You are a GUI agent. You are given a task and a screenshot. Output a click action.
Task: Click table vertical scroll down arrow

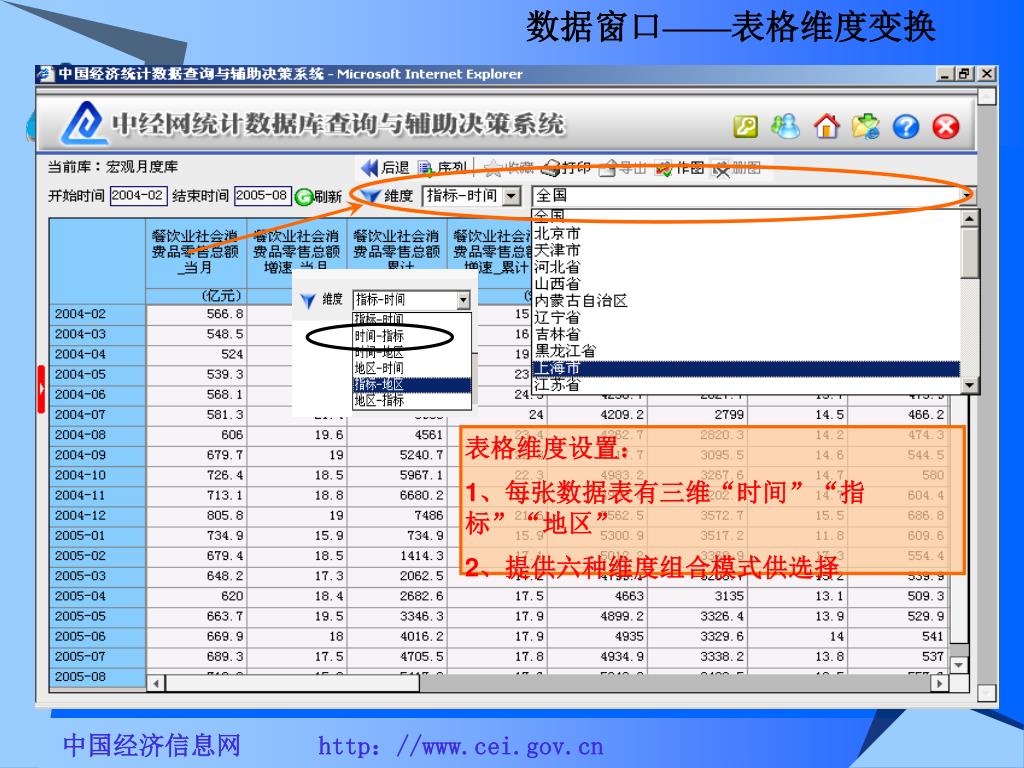click(958, 665)
